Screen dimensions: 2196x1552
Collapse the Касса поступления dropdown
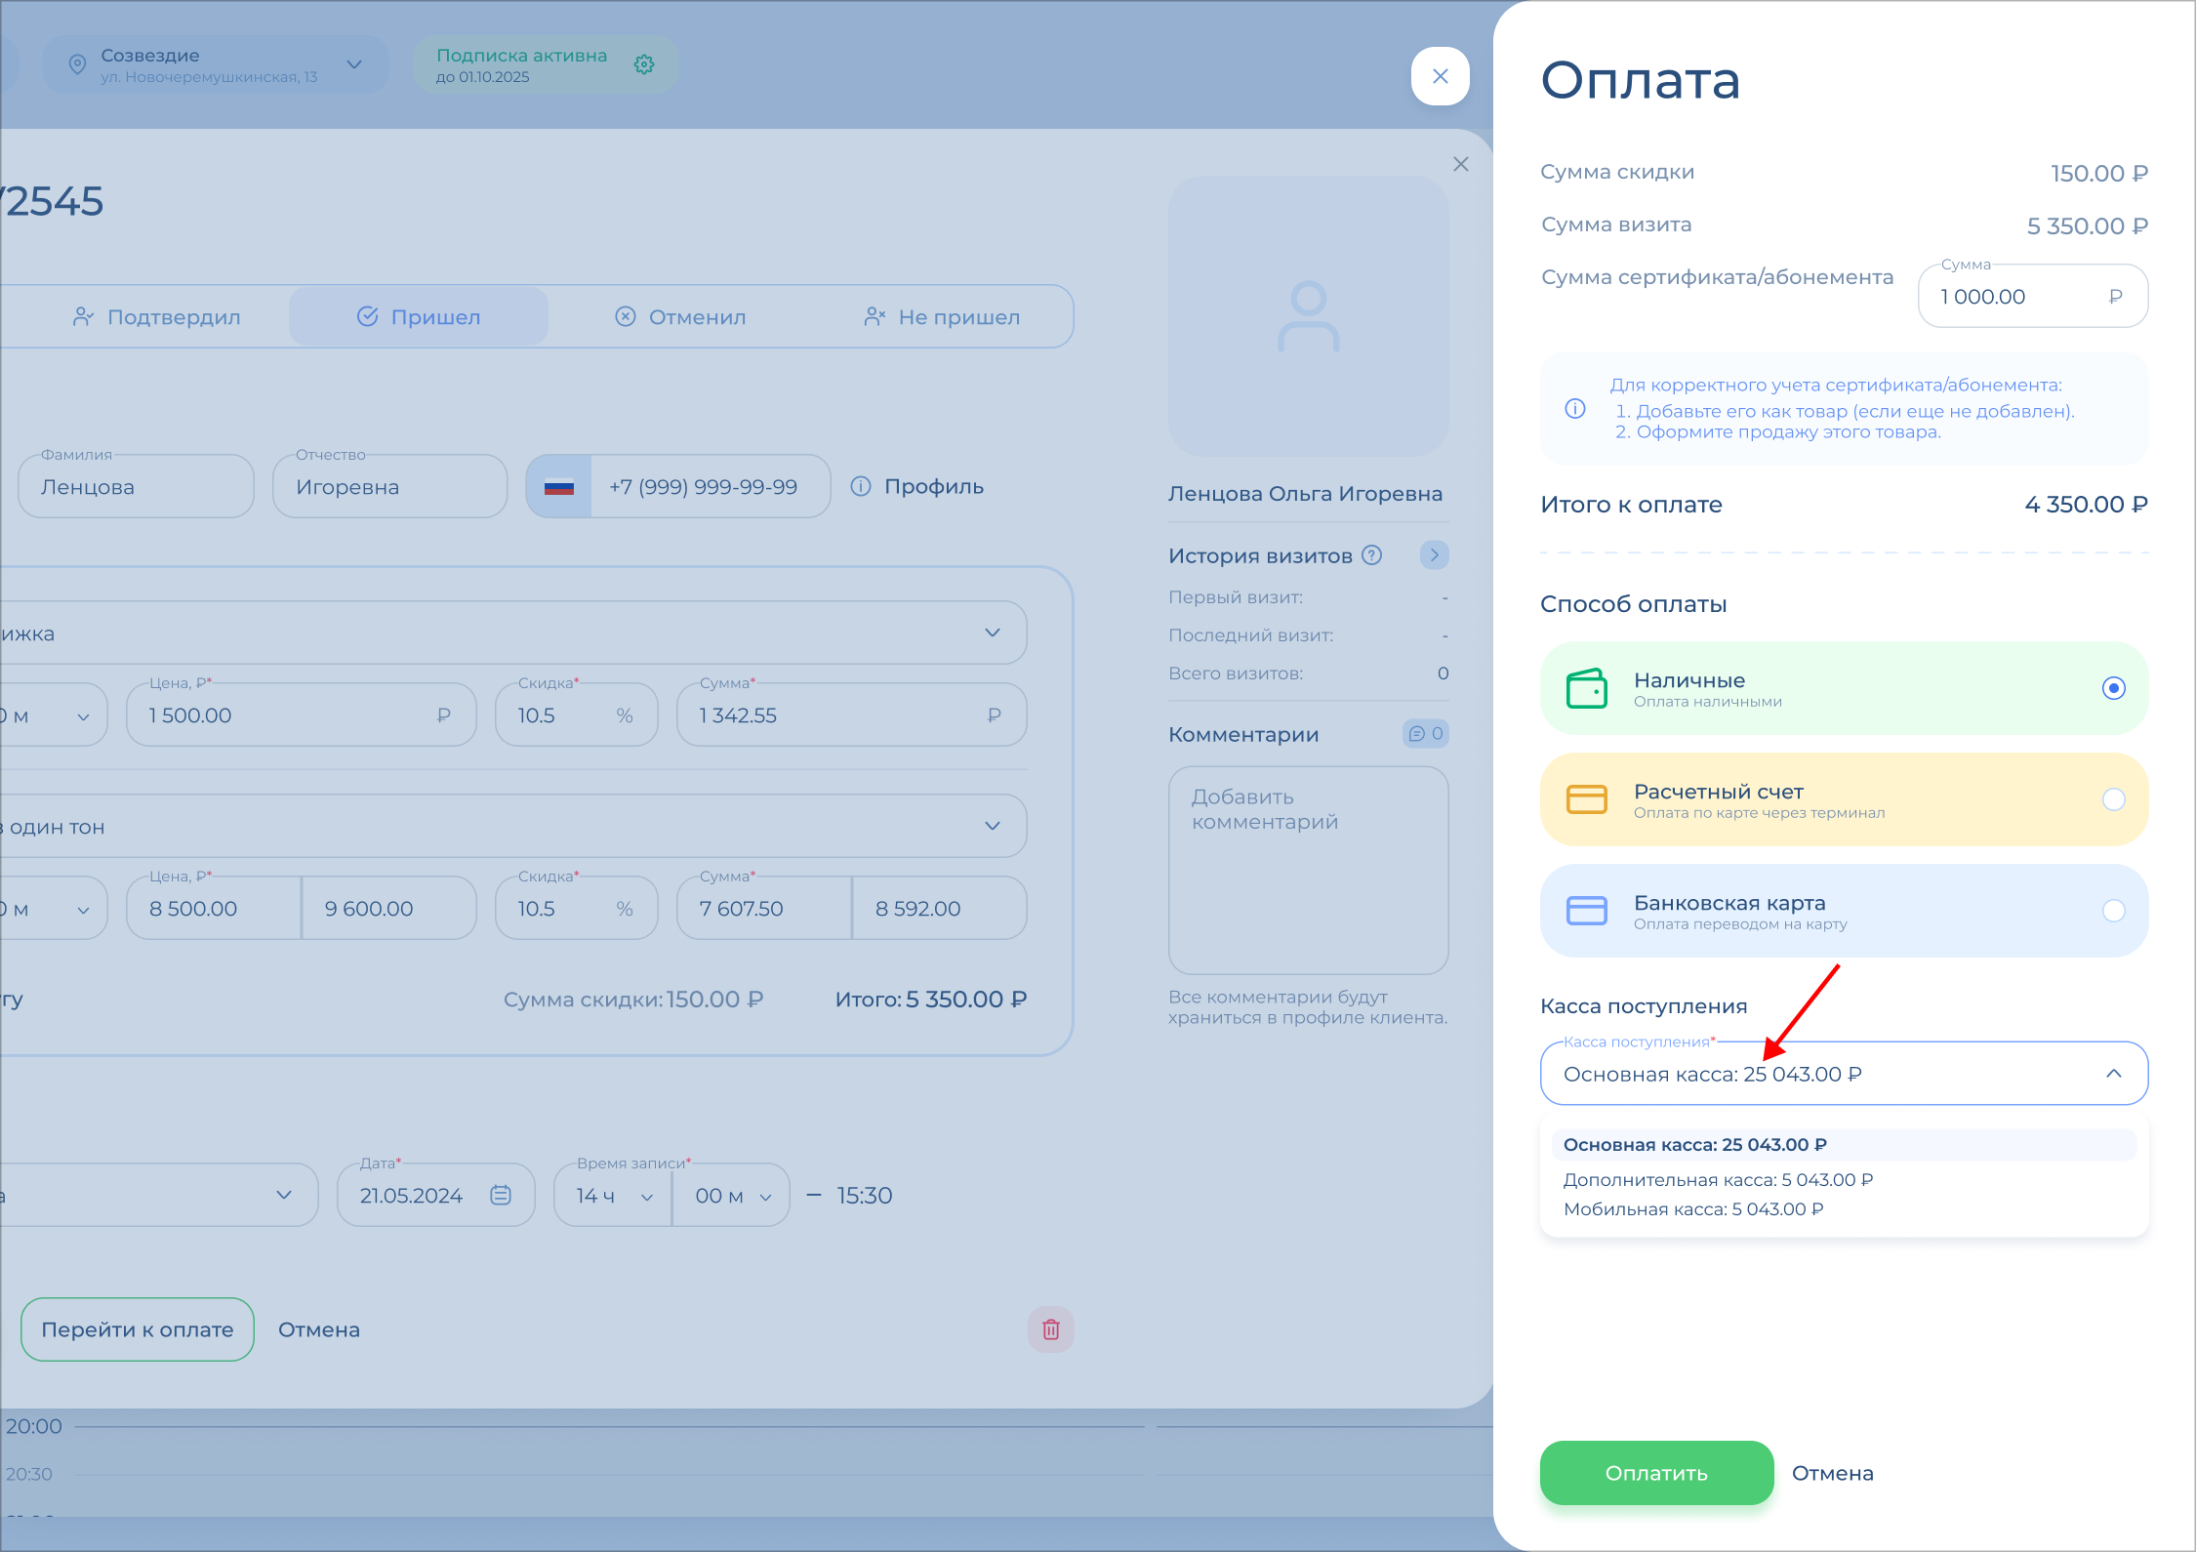click(2112, 1073)
